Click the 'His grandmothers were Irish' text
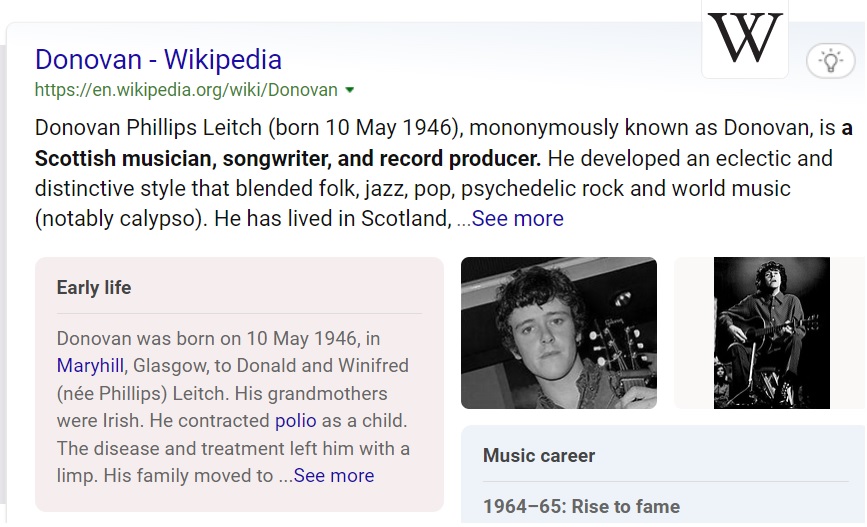Image resolution: width=867 pixels, height=527 pixels. point(221,394)
